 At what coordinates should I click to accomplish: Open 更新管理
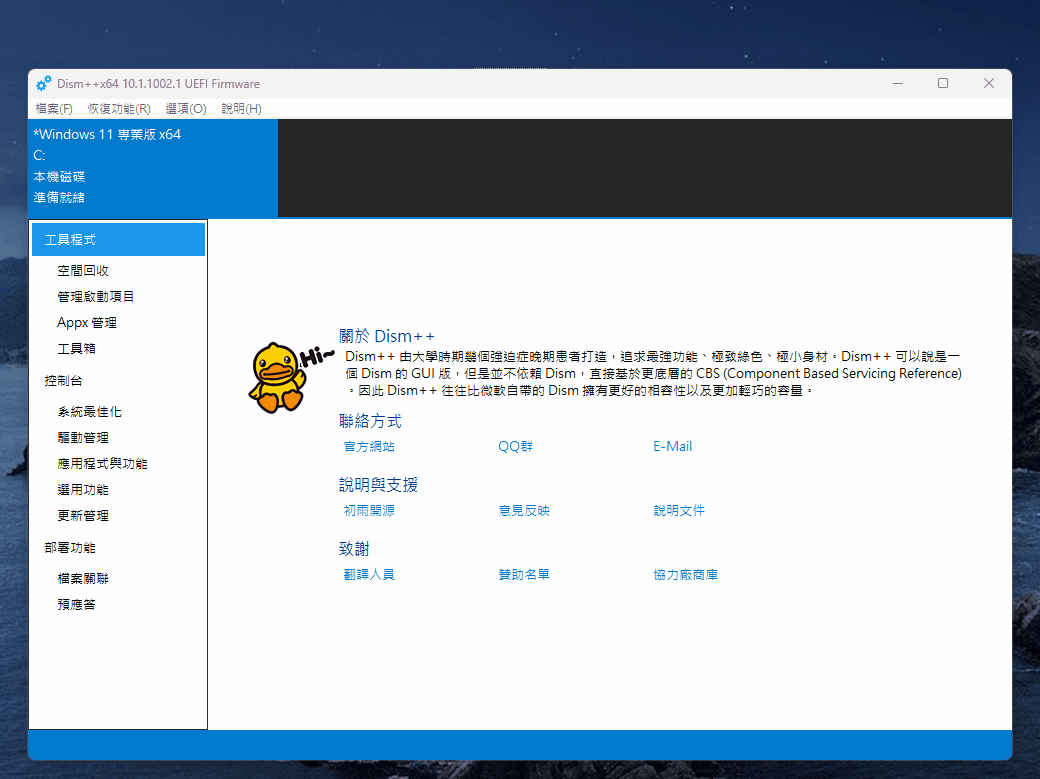(x=83, y=516)
